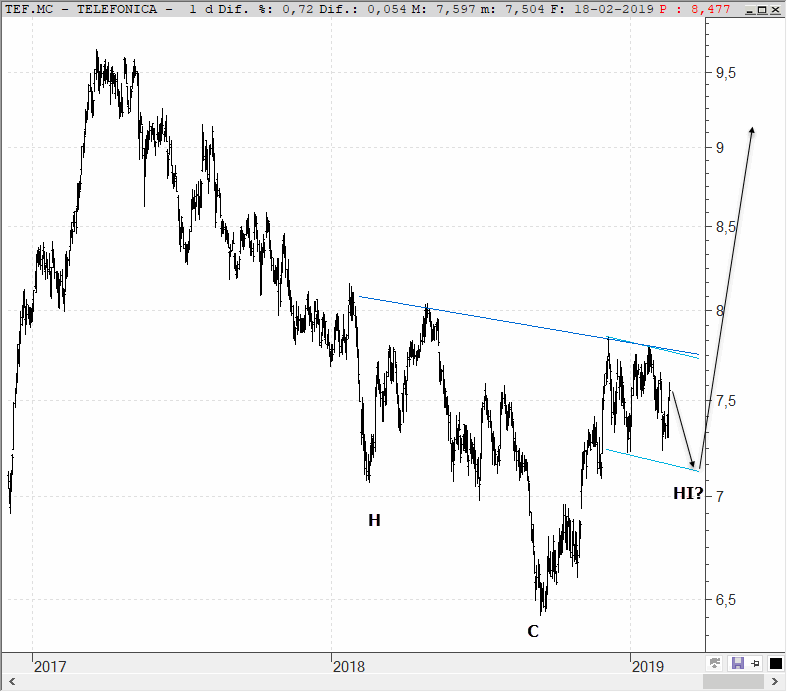Click the 'Dif.: 0,054' value in header

[362, 9]
